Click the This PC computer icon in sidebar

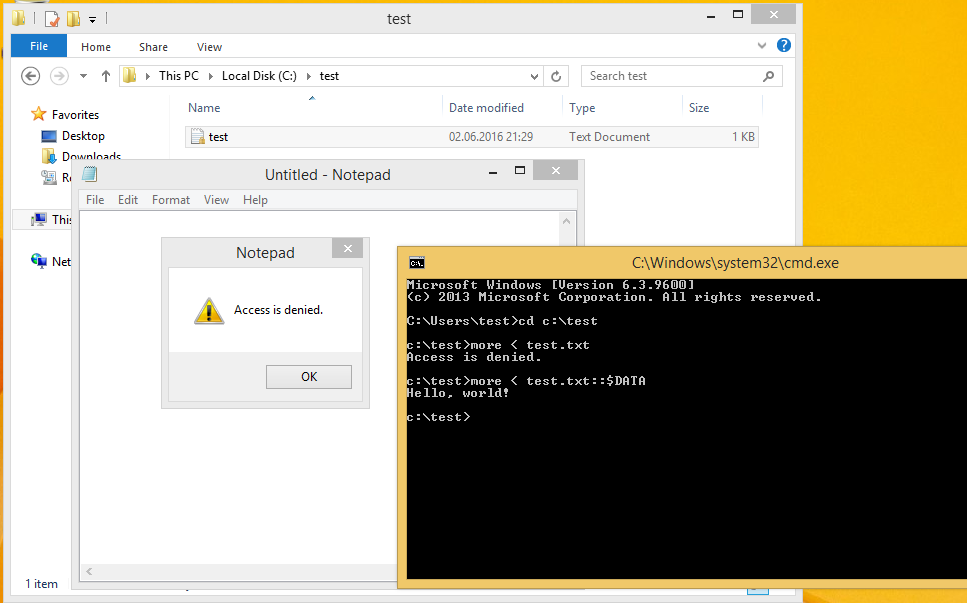tap(39, 219)
